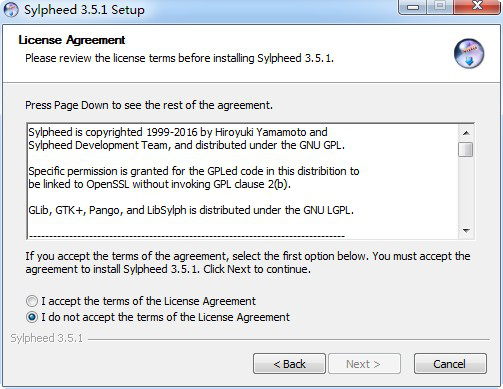Click the Sylpheed title bar app icon

pos(11,9)
